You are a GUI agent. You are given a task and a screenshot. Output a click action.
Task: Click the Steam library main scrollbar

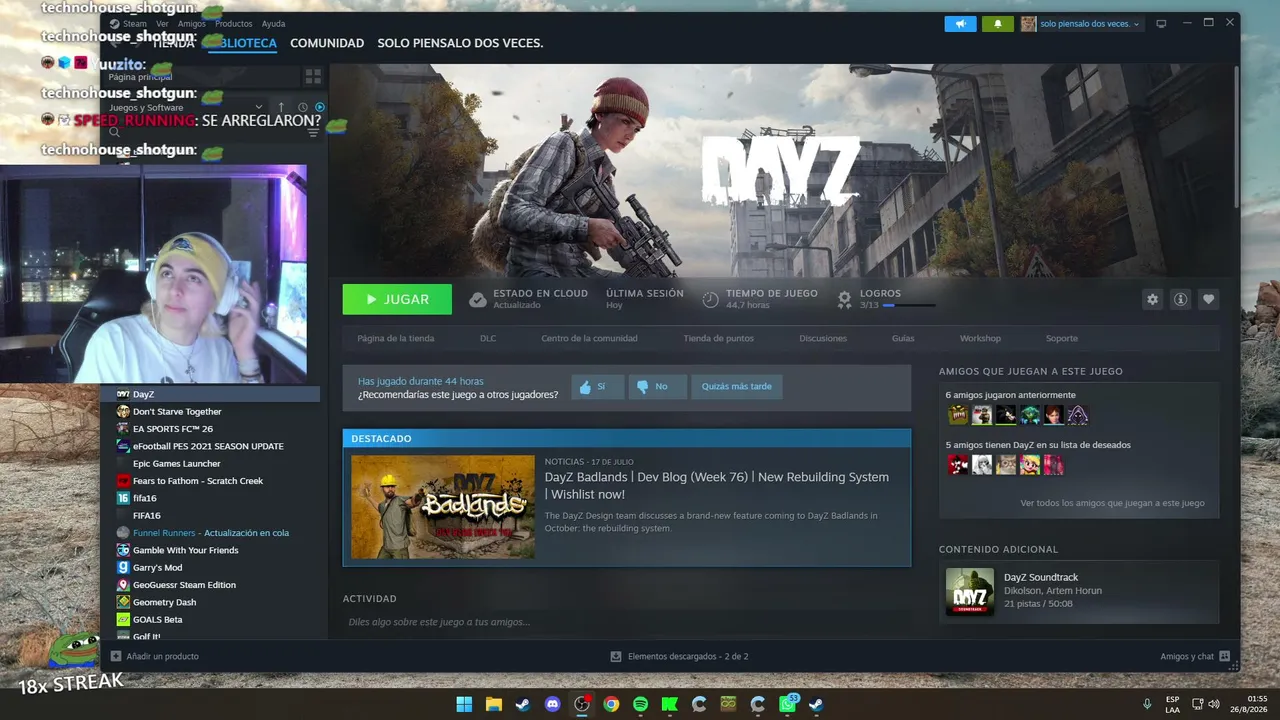[1236, 135]
